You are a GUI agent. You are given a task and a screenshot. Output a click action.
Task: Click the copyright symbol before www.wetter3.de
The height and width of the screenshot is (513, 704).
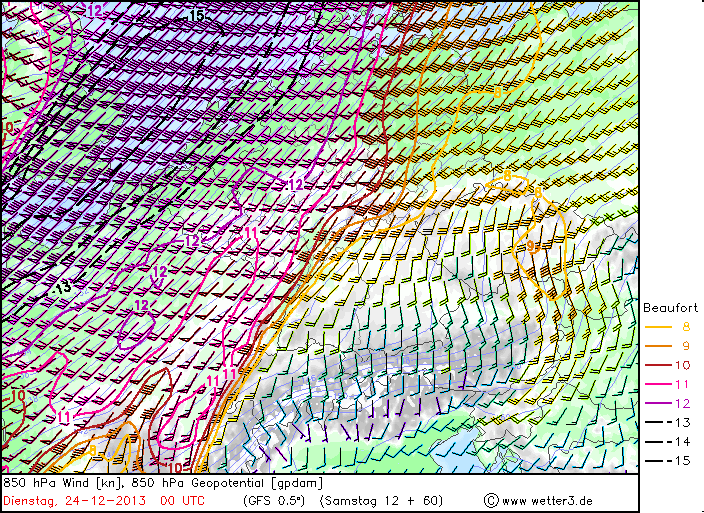[x=492, y=500]
